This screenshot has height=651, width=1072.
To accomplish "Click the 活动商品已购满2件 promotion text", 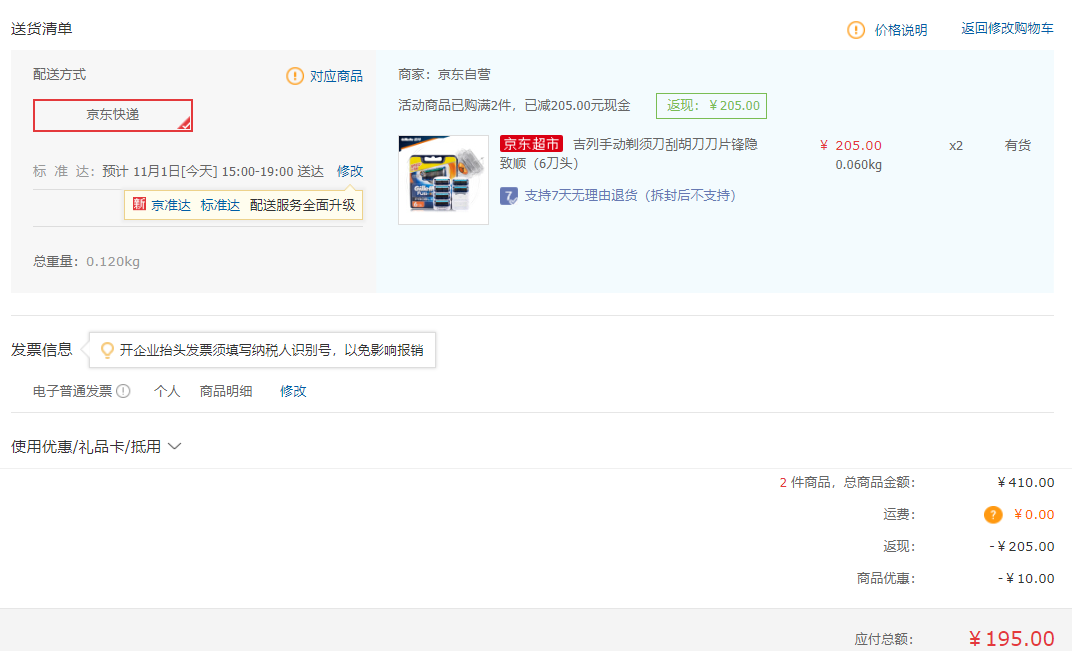I will tap(514, 105).
